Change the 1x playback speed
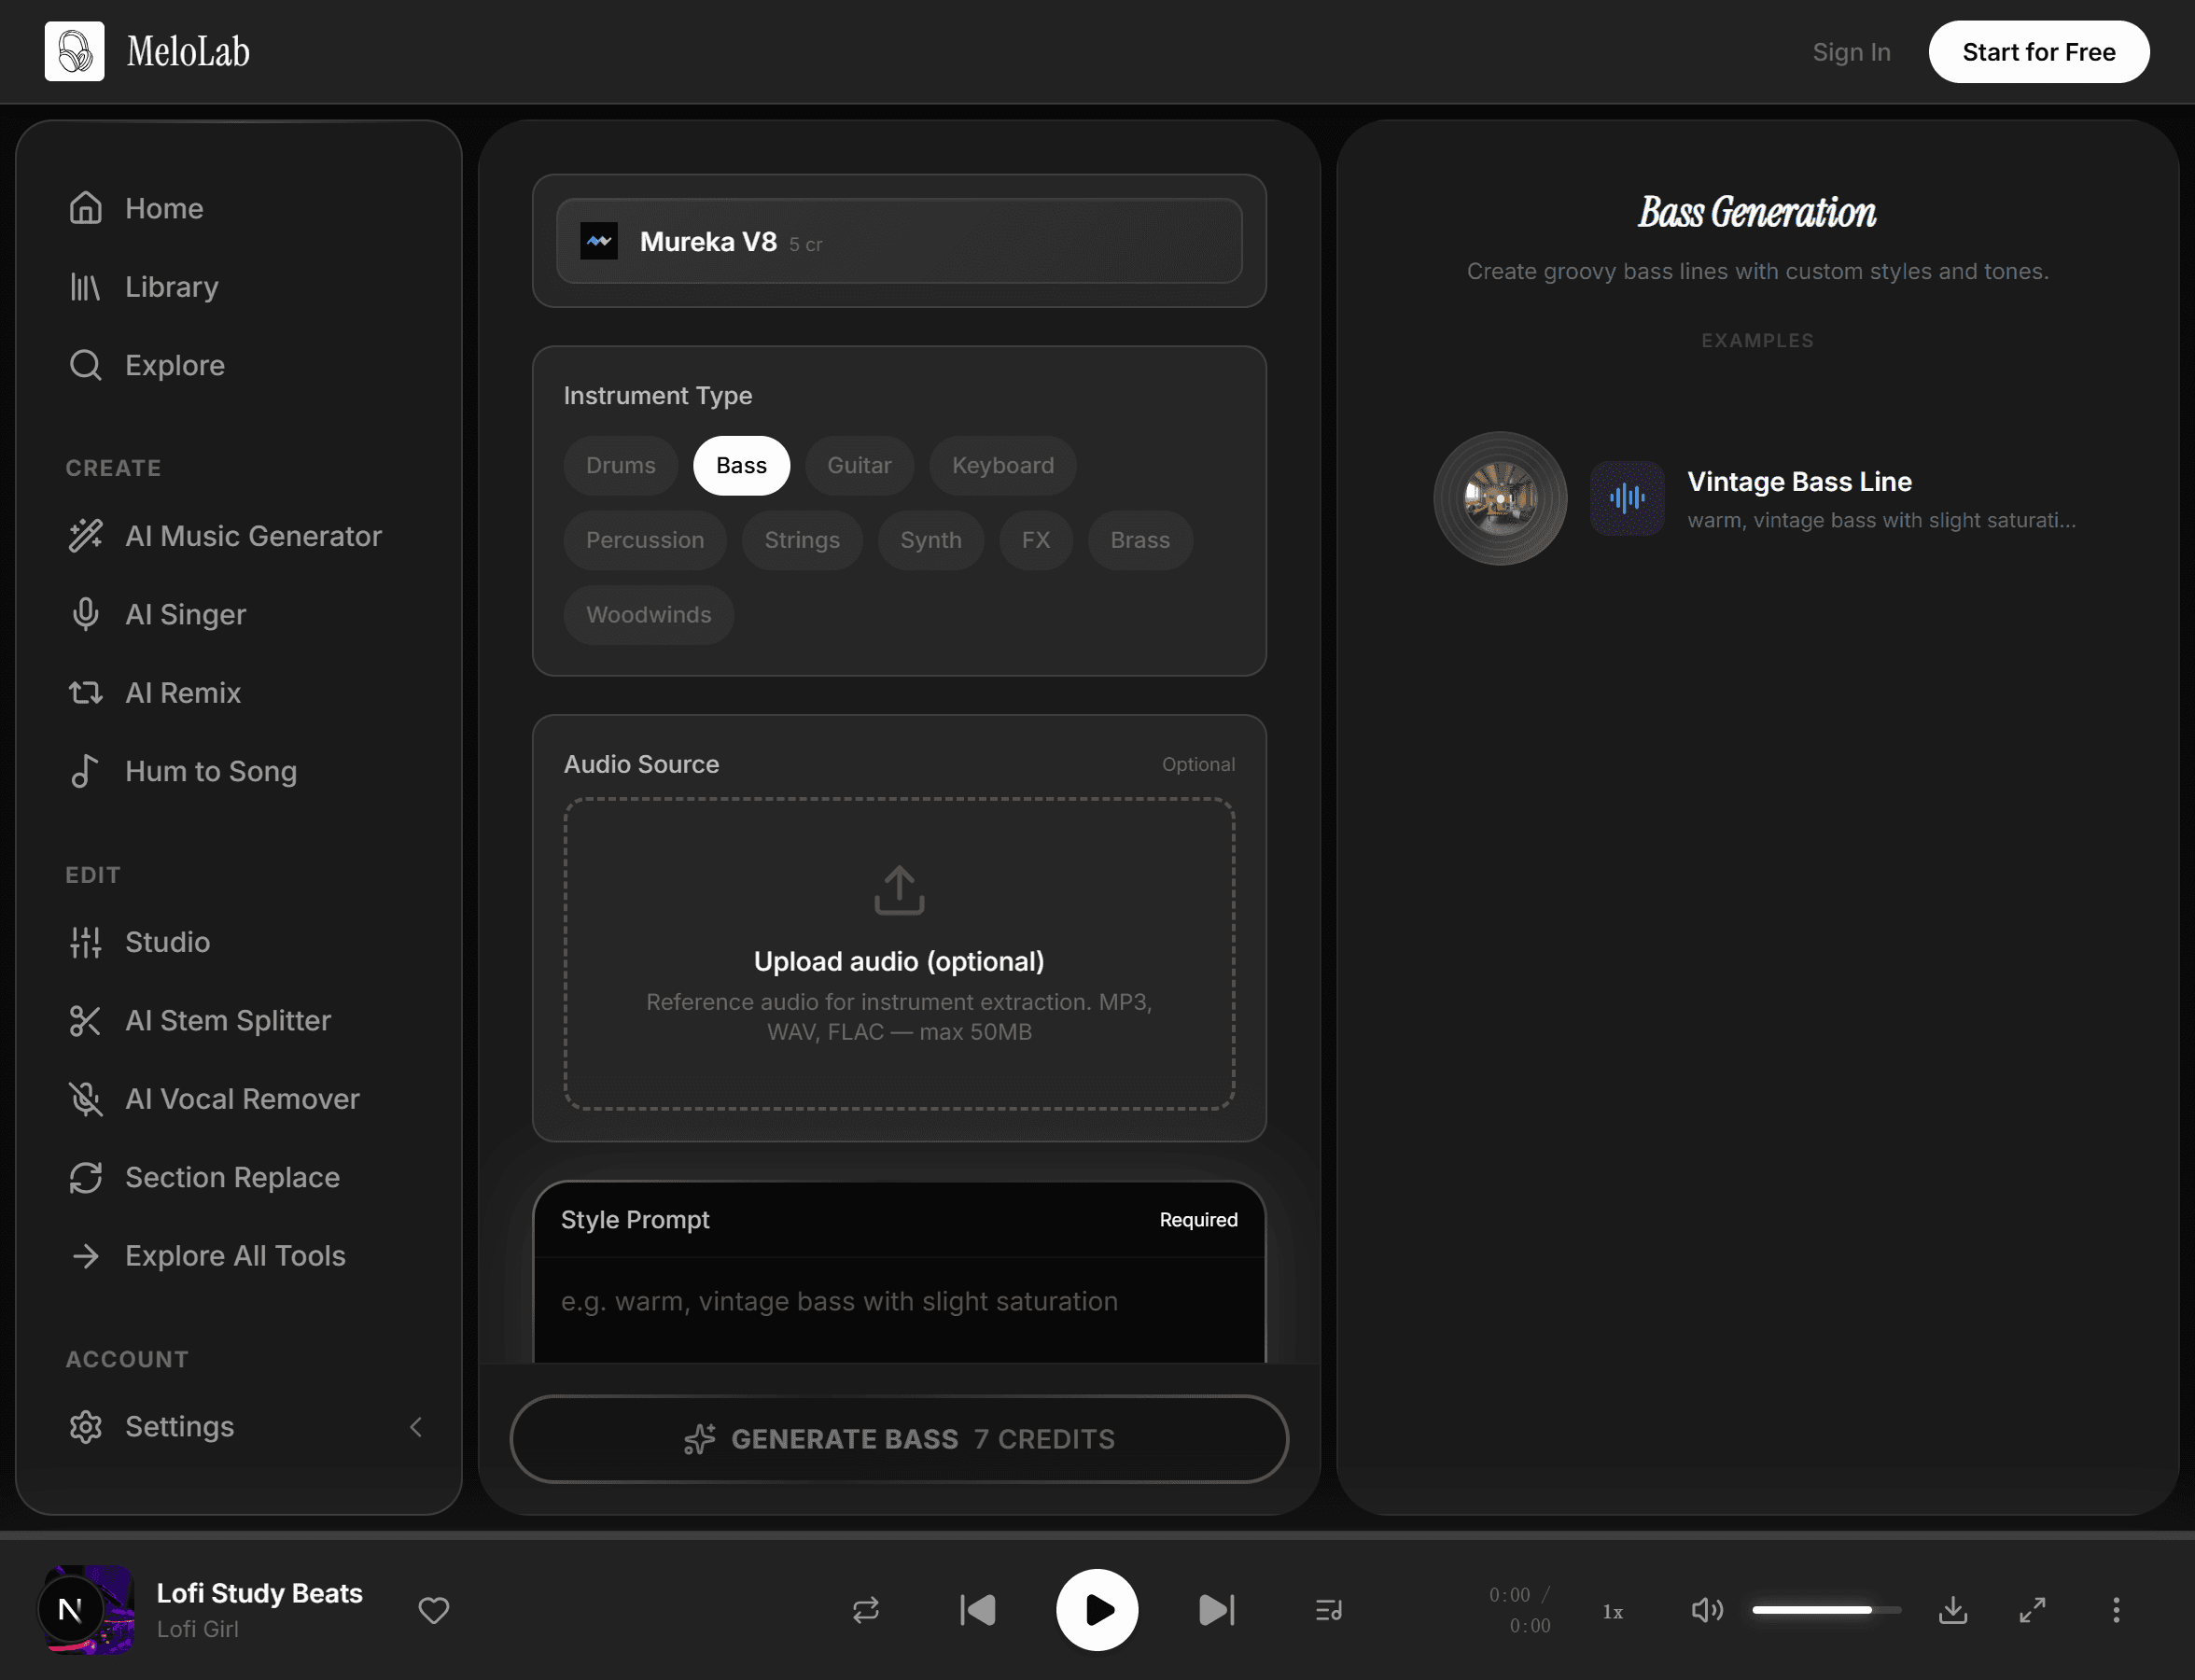Image resolution: width=2195 pixels, height=1680 pixels. (x=1612, y=1612)
